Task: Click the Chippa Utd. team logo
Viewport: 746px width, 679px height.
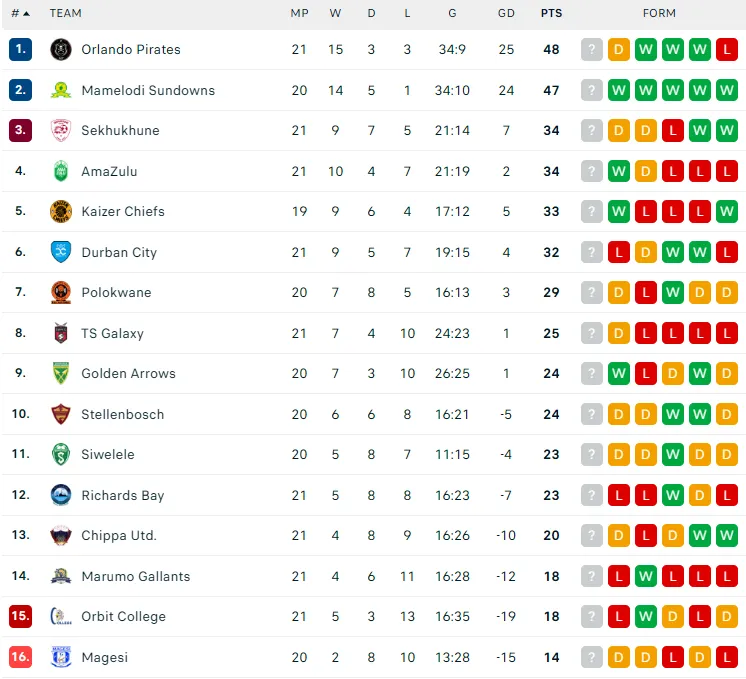Action: tap(61, 535)
